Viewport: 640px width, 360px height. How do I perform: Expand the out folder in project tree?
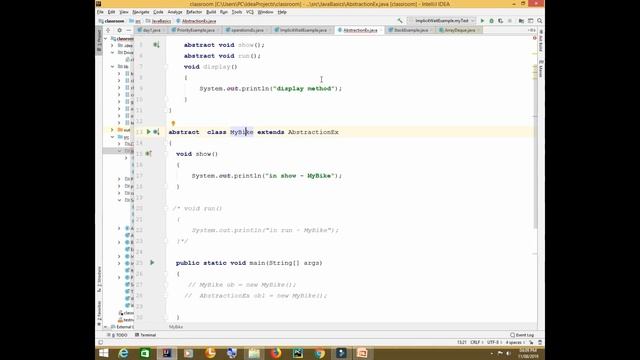pyautogui.click(x=112, y=130)
